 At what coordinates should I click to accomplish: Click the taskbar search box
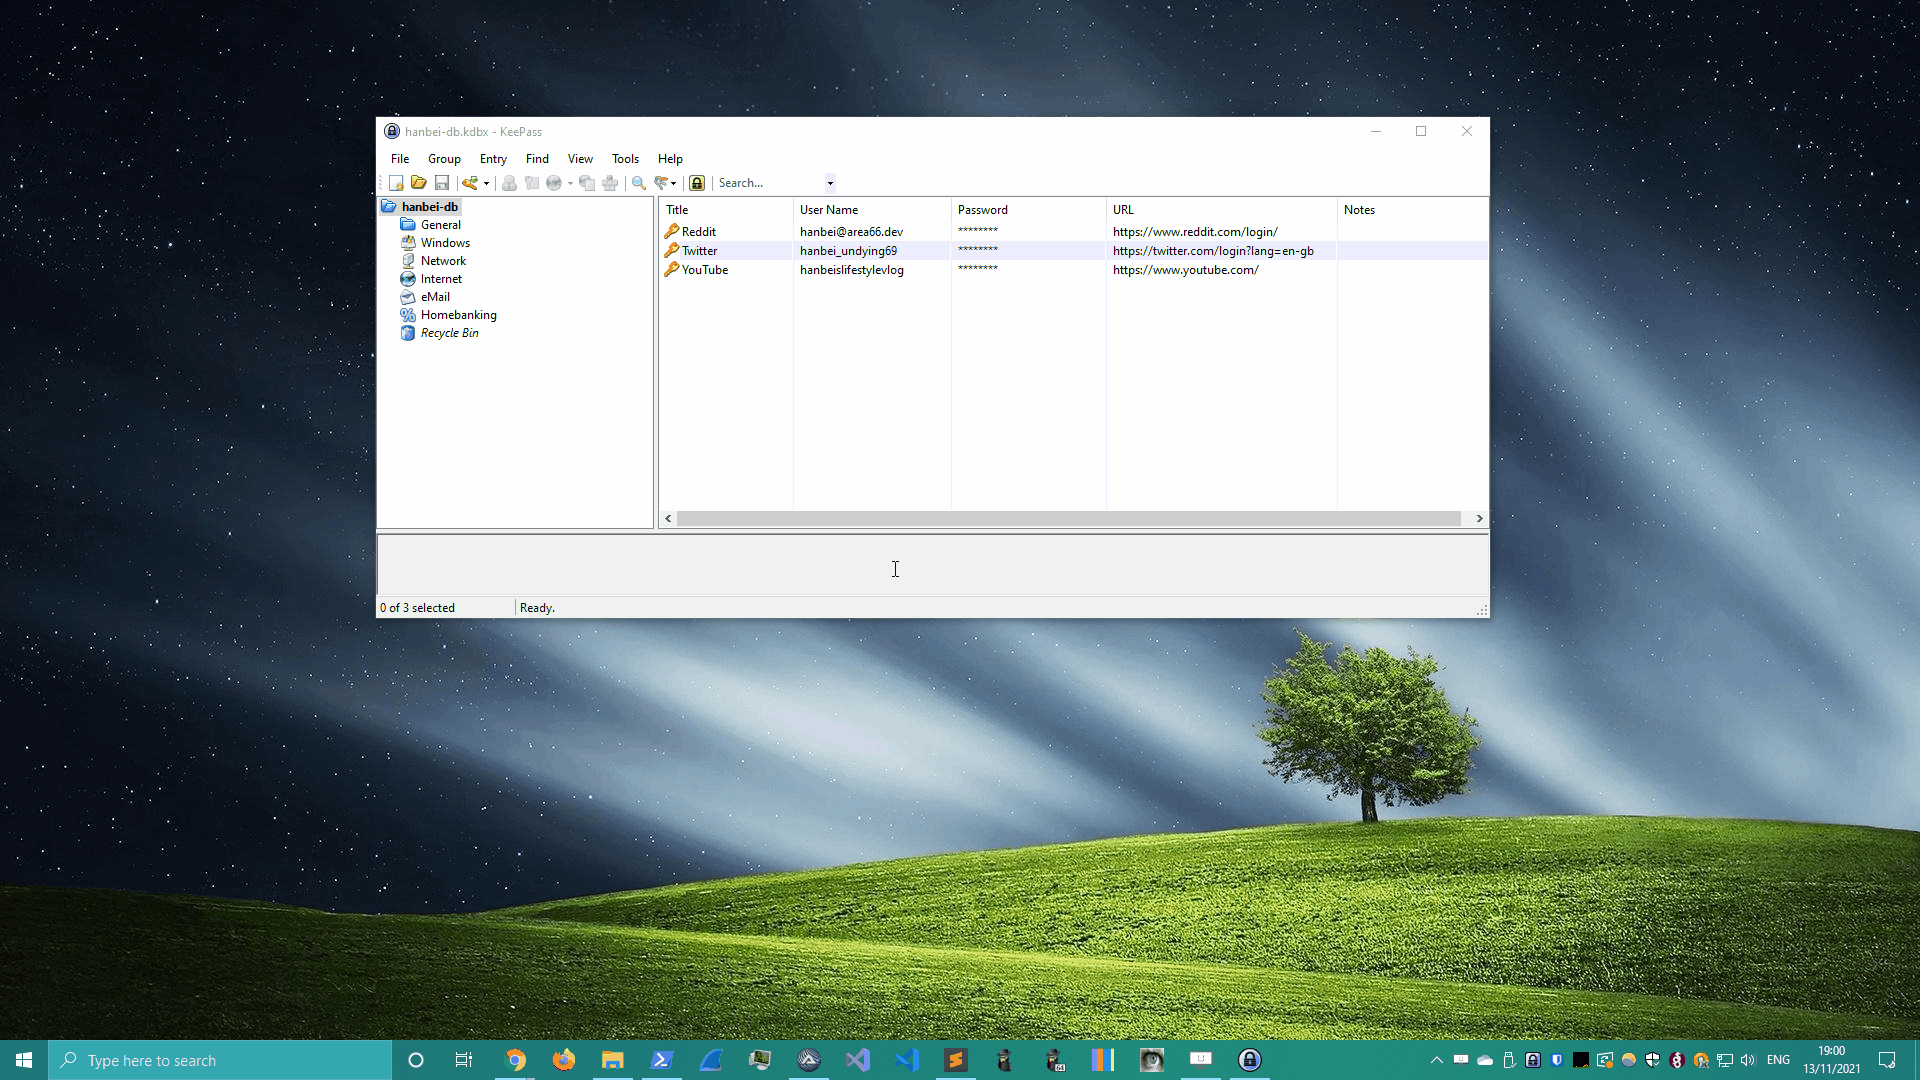tap(220, 1060)
